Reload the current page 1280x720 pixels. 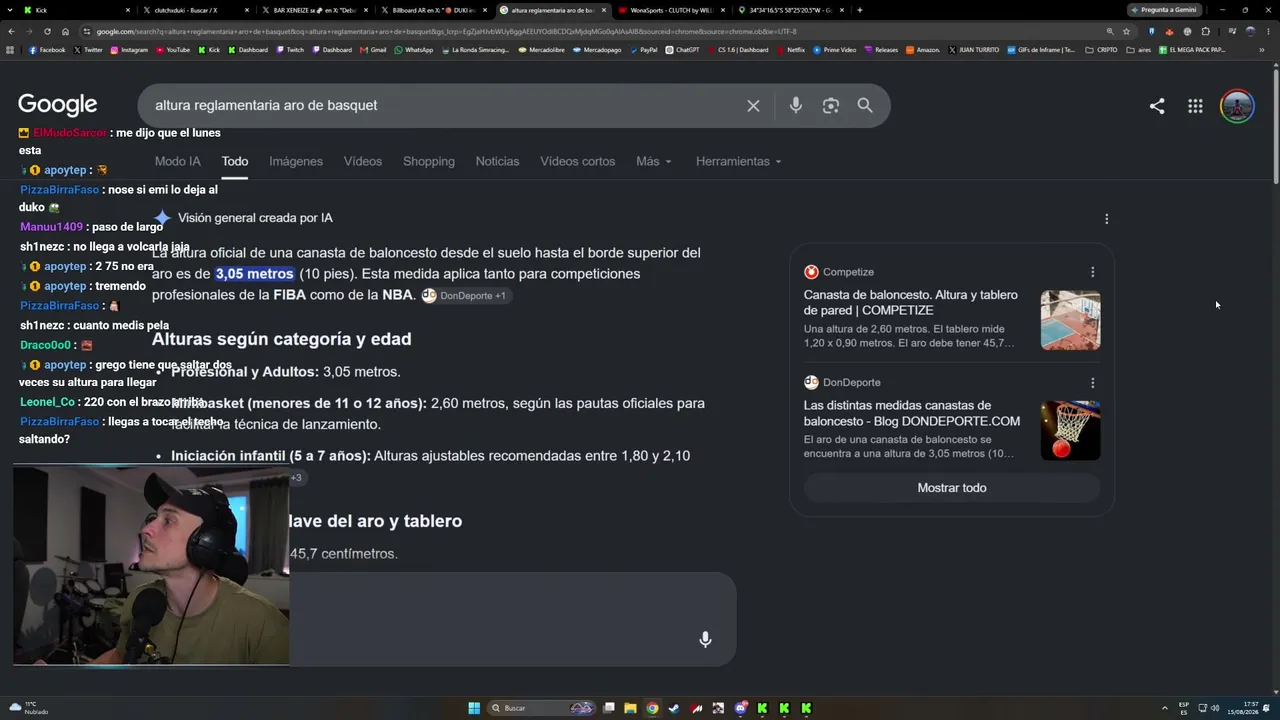pyautogui.click(x=46, y=31)
